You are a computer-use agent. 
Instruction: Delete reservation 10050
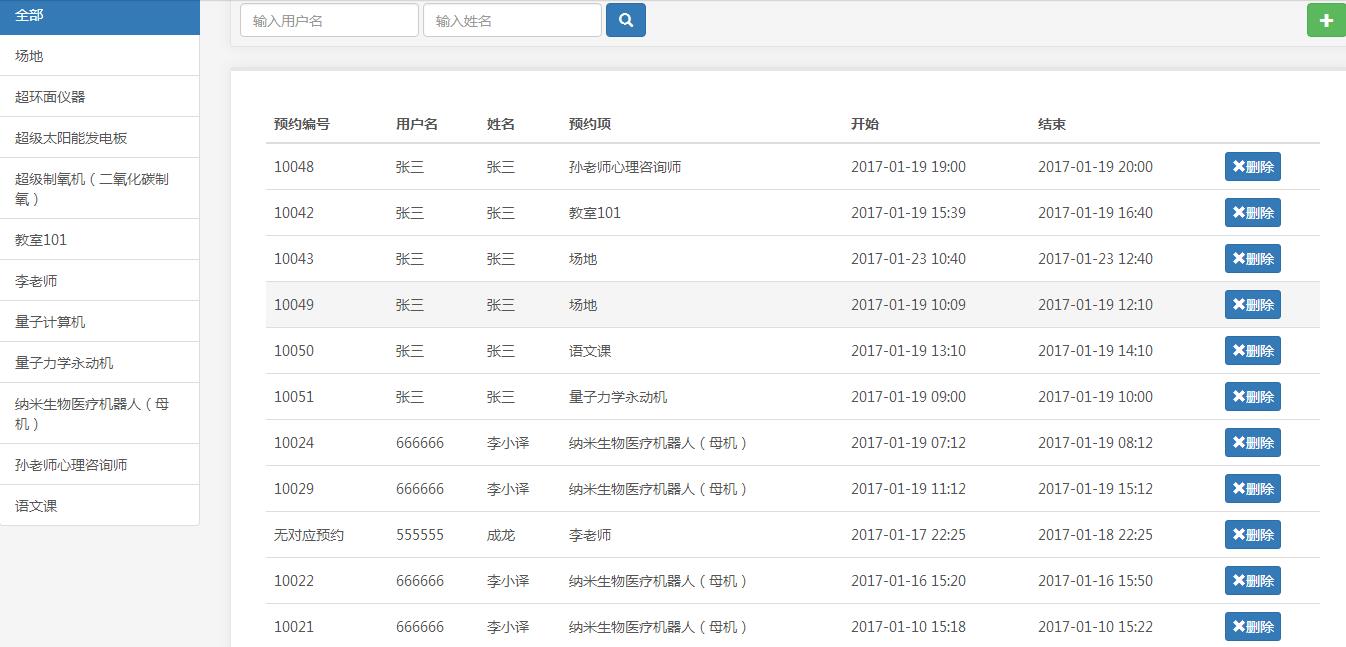pyautogui.click(x=1252, y=351)
